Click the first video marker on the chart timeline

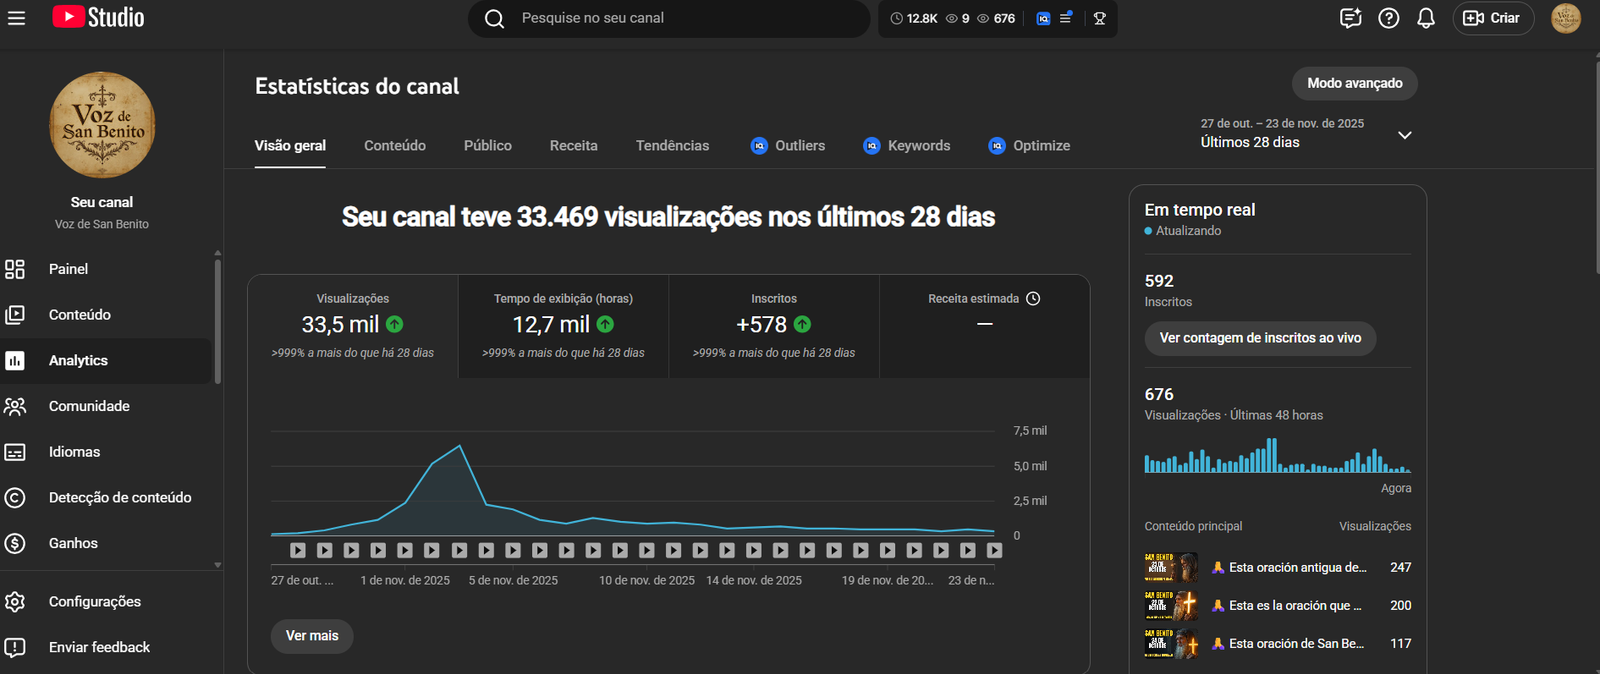298,550
